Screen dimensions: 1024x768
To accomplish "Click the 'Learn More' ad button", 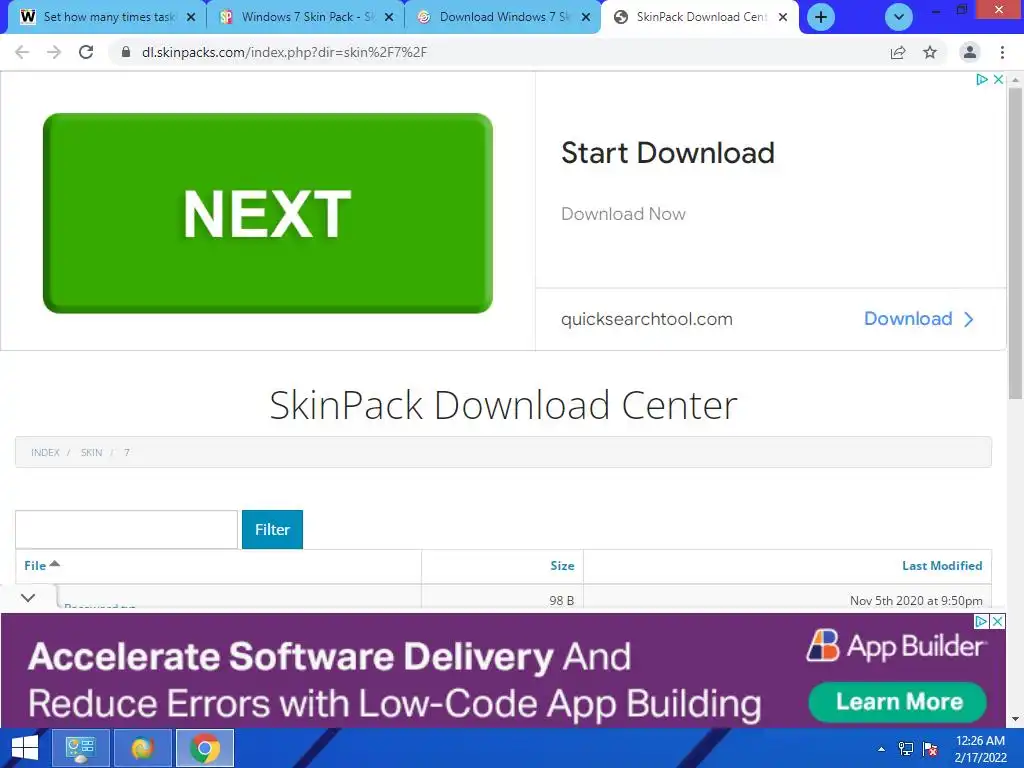I will point(898,701).
